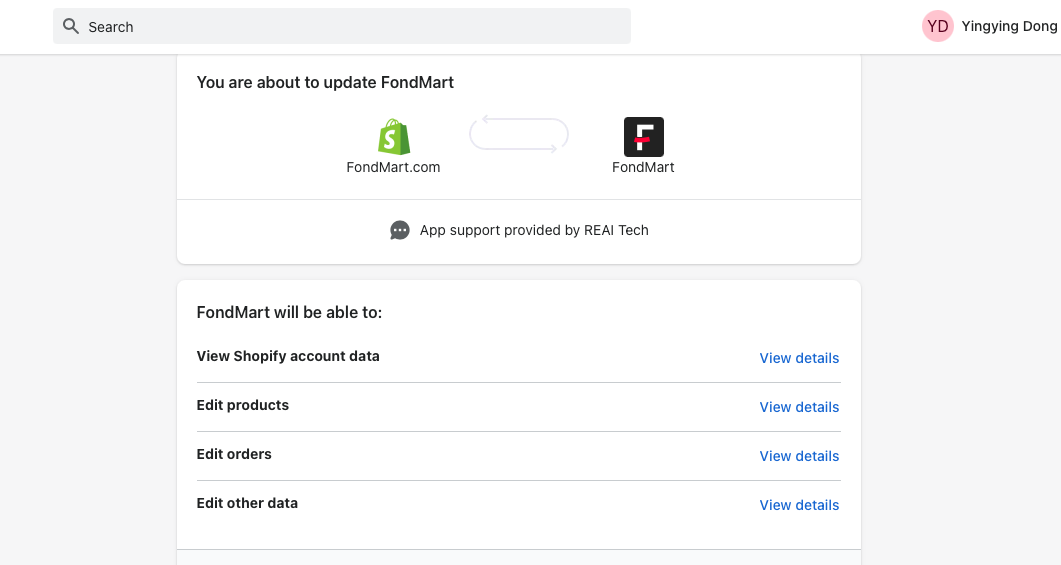This screenshot has height=565, width=1061.
Task: Open View details for Edit other data
Action: [x=799, y=505]
